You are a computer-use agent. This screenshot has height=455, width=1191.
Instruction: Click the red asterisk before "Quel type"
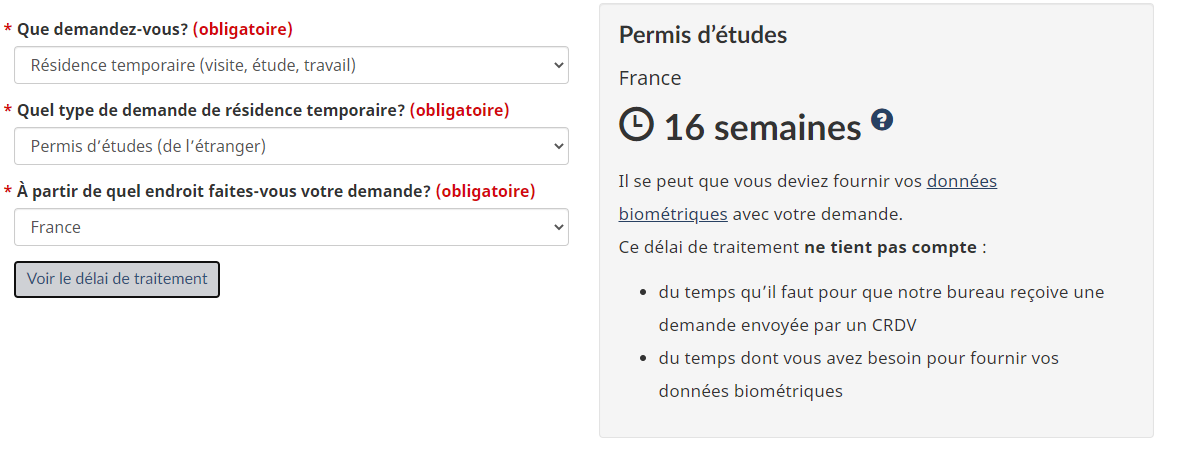click(8, 111)
